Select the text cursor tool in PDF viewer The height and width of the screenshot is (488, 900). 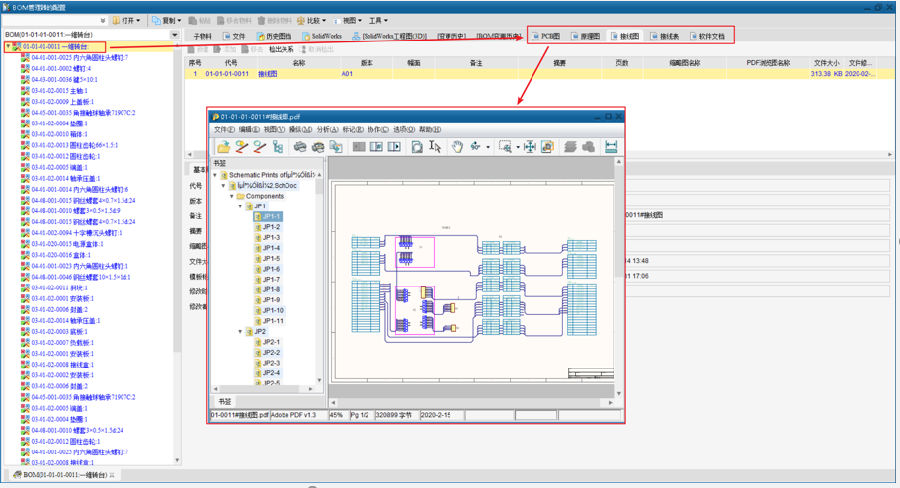[x=435, y=147]
